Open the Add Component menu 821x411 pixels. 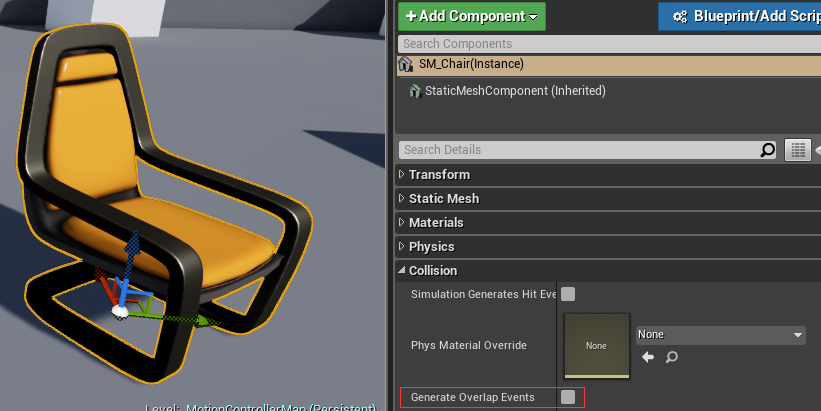click(x=472, y=16)
